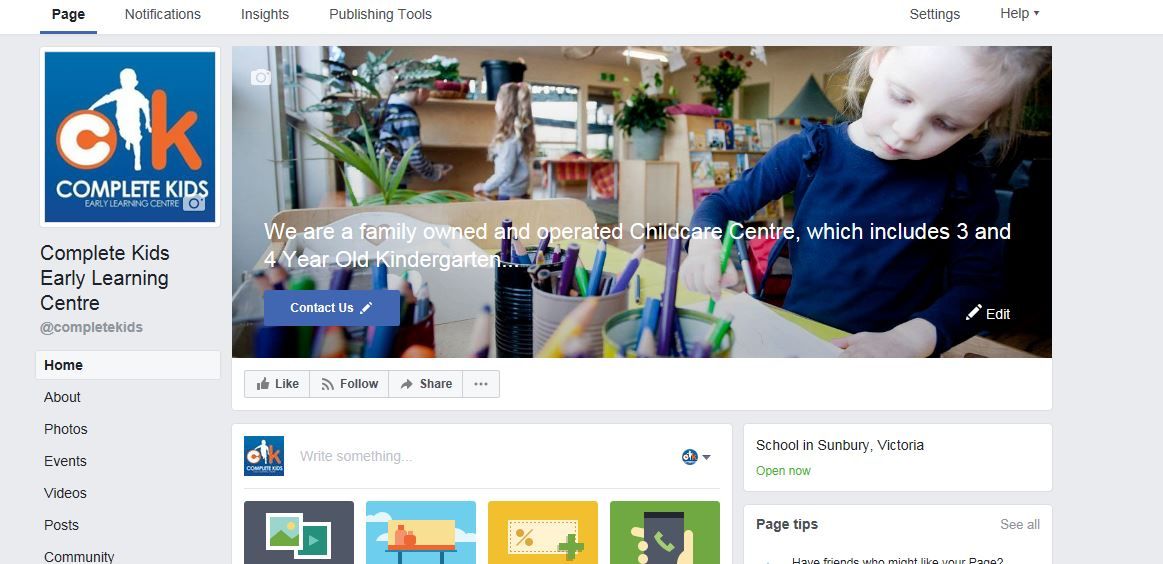Expand the Help dropdown menu

(1020, 13)
